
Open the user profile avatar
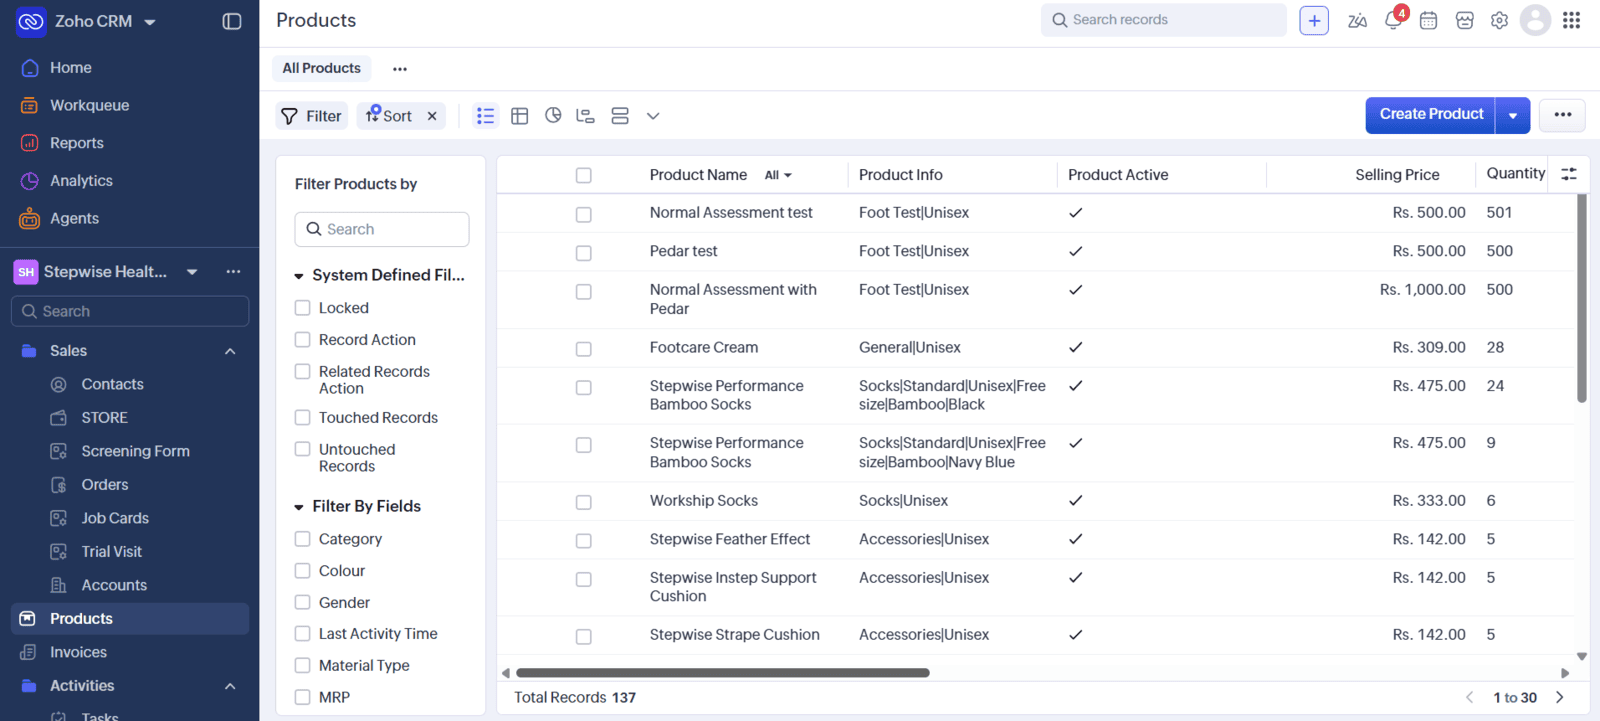pos(1535,20)
